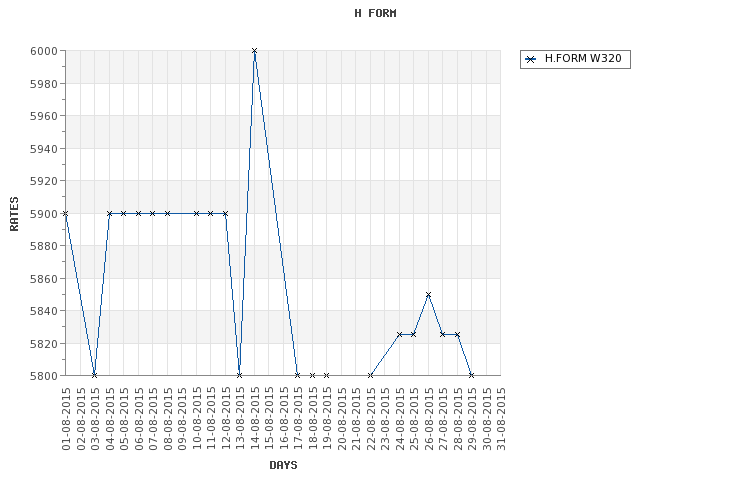Image resolution: width=750 pixels, height=500 pixels.
Task: Click the 01-08-2015 date label
Action: click(x=66, y=419)
